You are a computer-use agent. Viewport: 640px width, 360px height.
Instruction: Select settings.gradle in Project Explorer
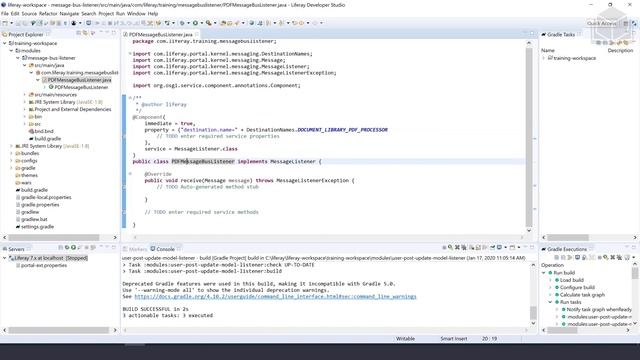click(37, 227)
